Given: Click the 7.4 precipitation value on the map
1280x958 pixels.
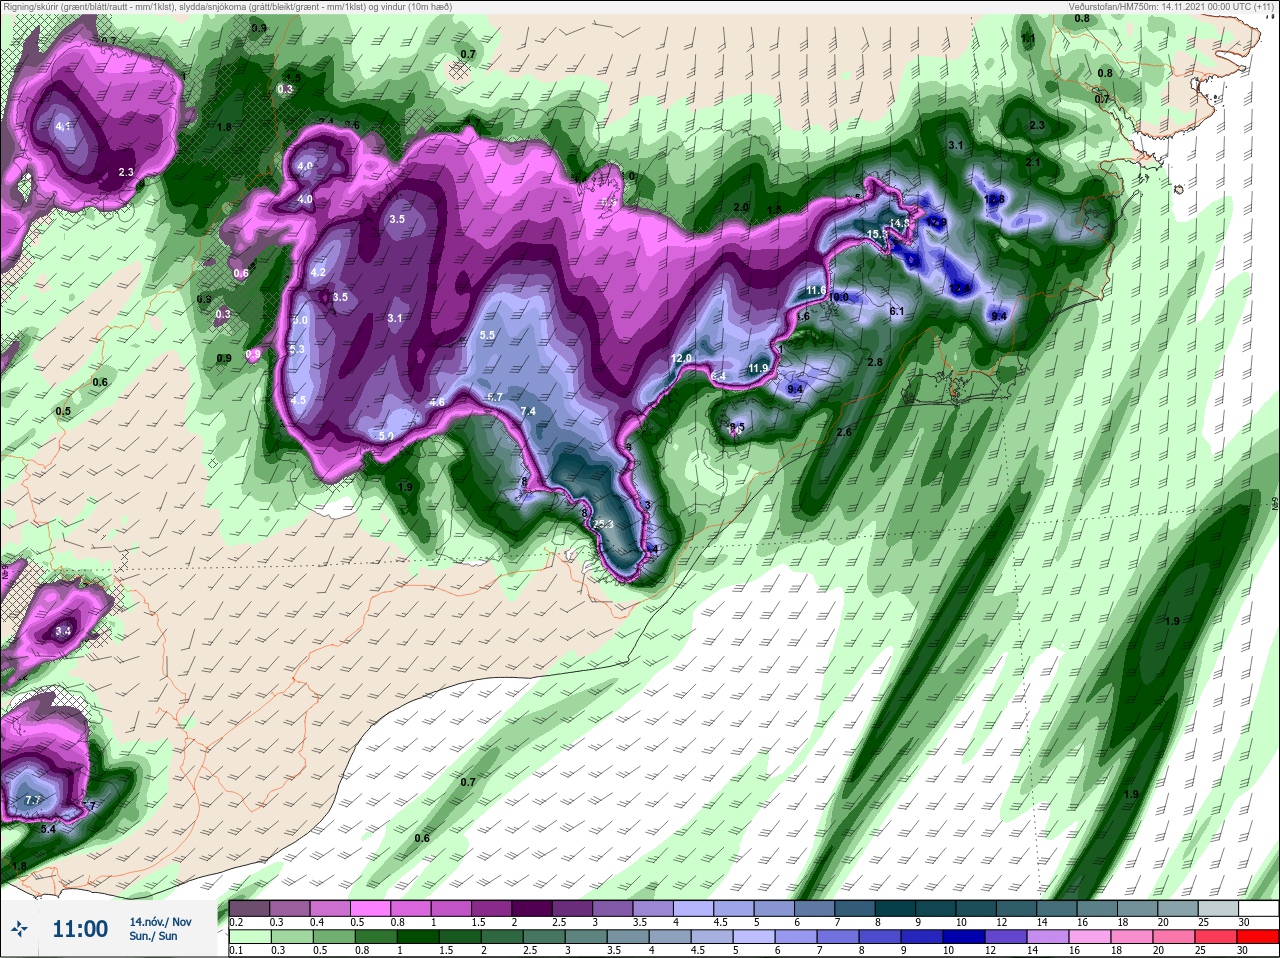Looking at the screenshot, I should click(528, 411).
